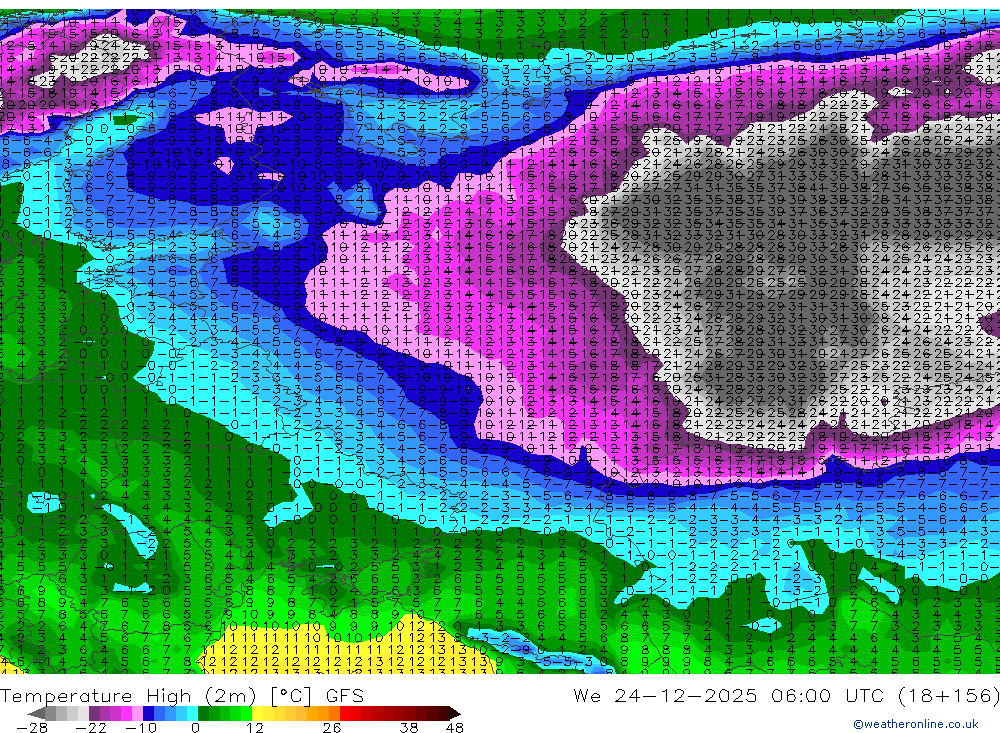The width and height of the screenshot is (1000, 733).
Task: Pick the bright red swatch right of 26
Action: 346,714
